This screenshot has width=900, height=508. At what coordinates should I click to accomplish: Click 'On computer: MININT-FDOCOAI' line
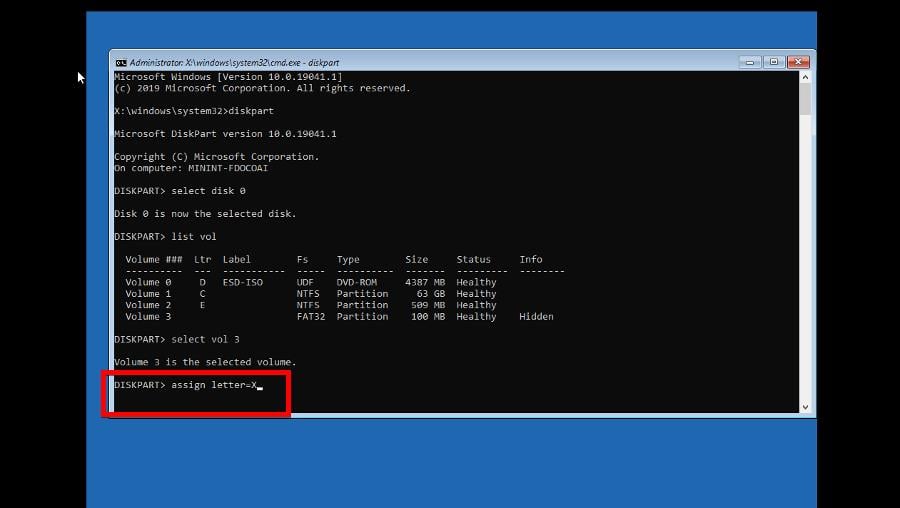click(x=191, y=168)
